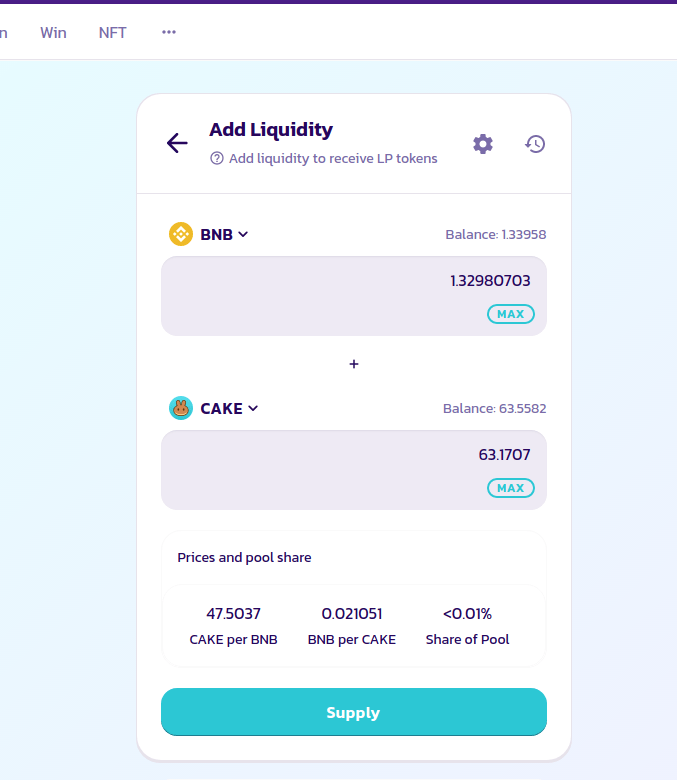Viewport: 677px width, 780px height.
Task: Expand the BNB token dropdown chevron
Action: pos(243,234)
